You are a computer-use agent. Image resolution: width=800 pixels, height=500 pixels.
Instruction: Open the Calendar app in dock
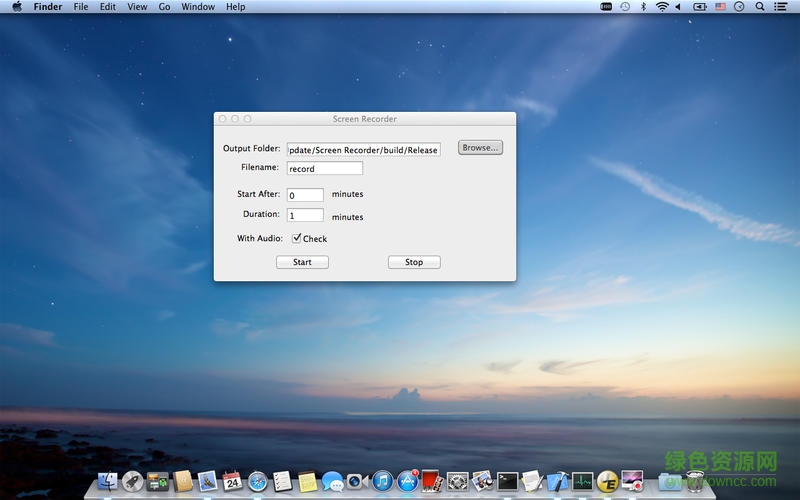[233, 482]
